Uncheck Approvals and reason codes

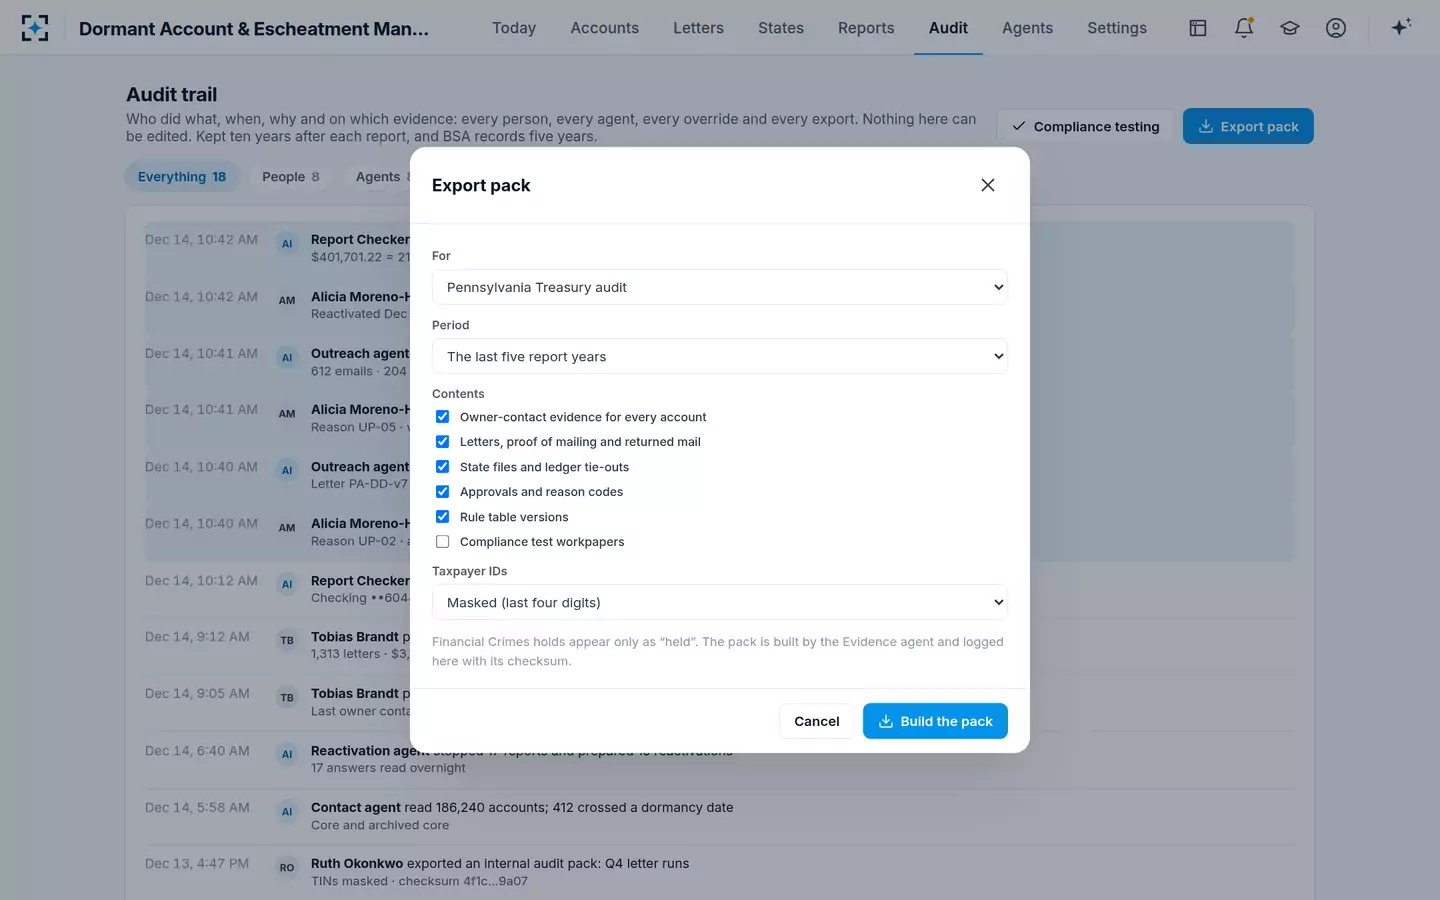[442, 492]
